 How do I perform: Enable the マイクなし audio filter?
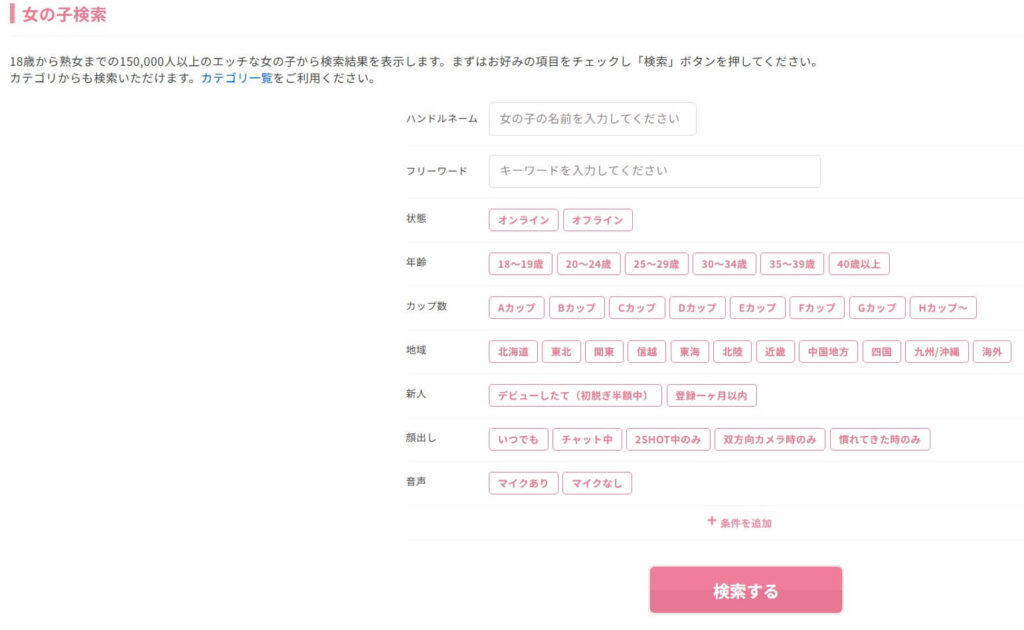pos(596,484)
